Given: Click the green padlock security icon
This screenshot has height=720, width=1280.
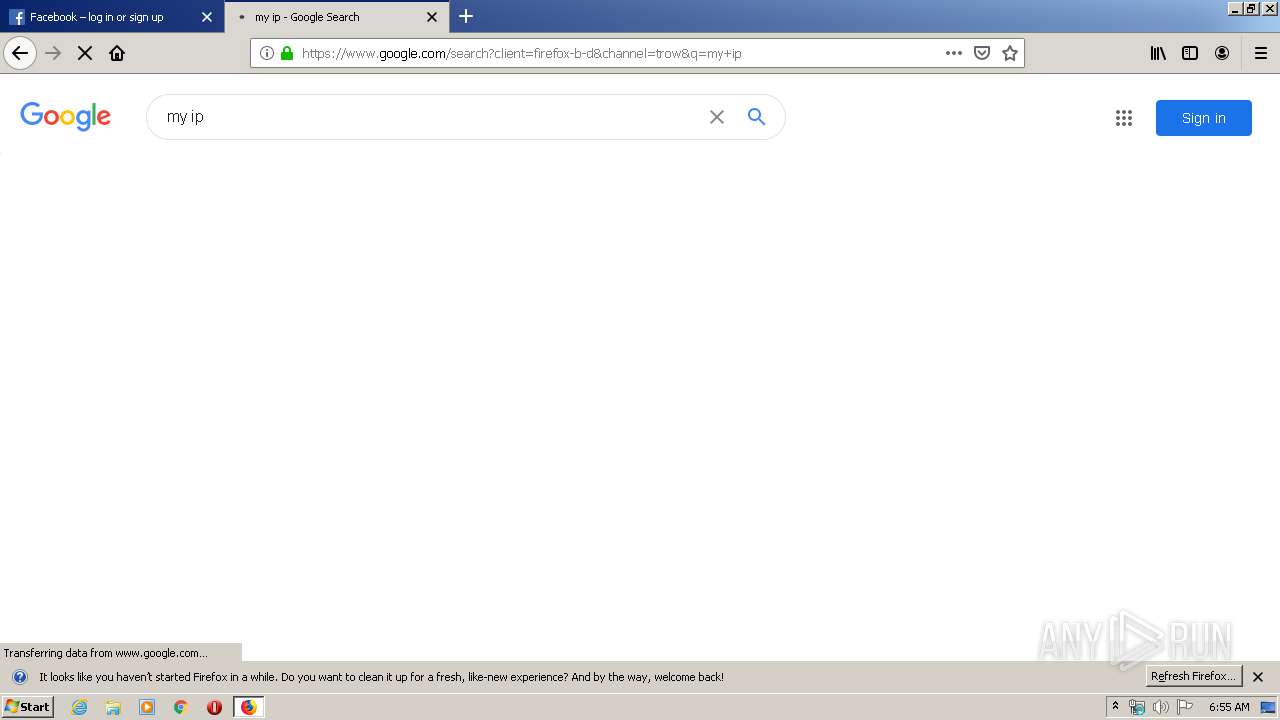Looking at the screenshot, I should [x=287, y=53].
